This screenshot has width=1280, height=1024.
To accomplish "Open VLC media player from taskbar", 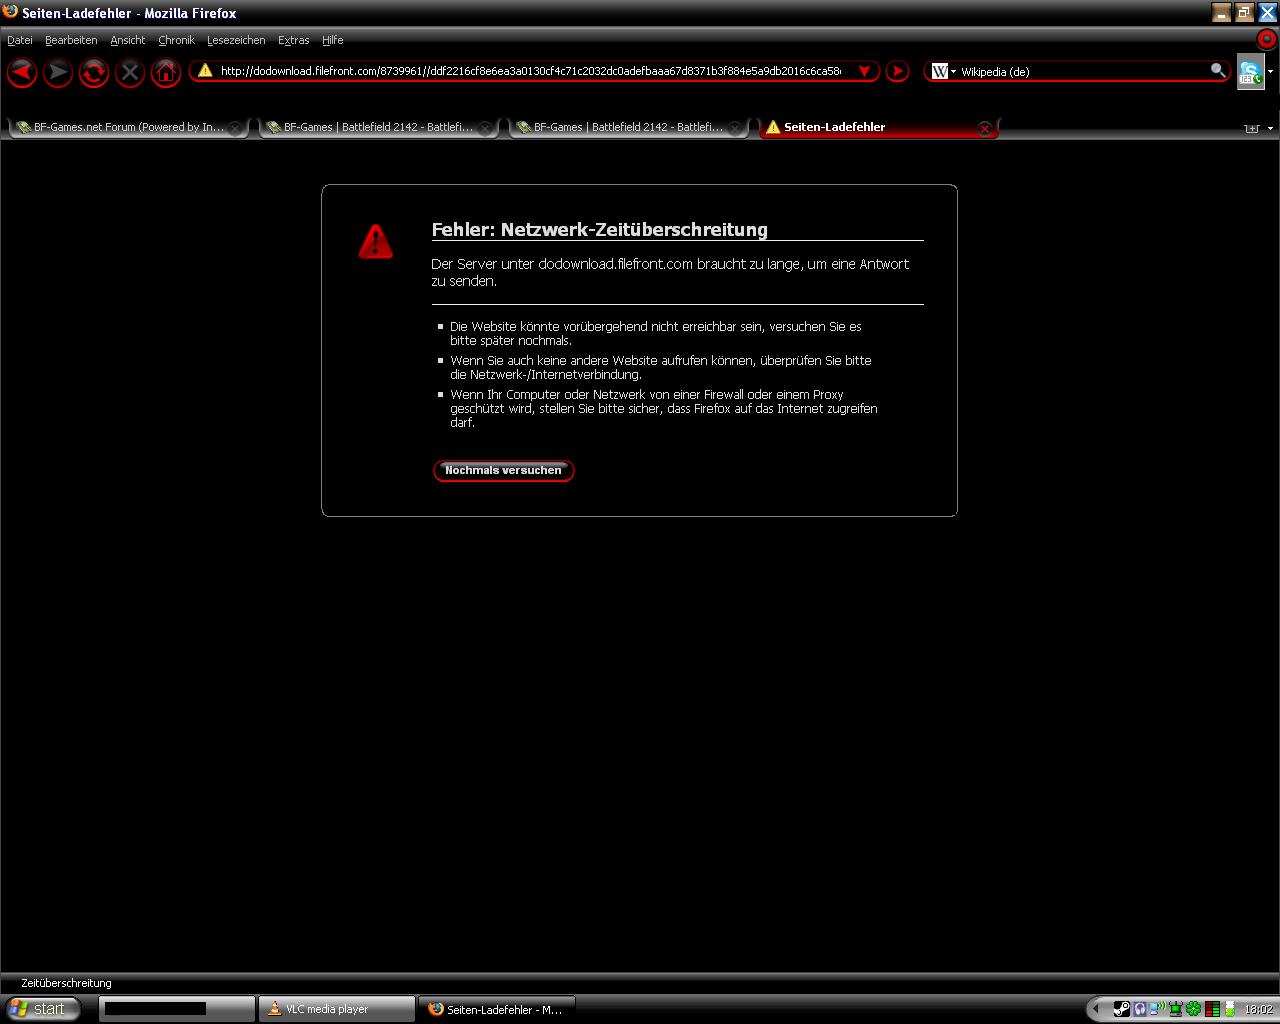I will (x=336, y=1009).
